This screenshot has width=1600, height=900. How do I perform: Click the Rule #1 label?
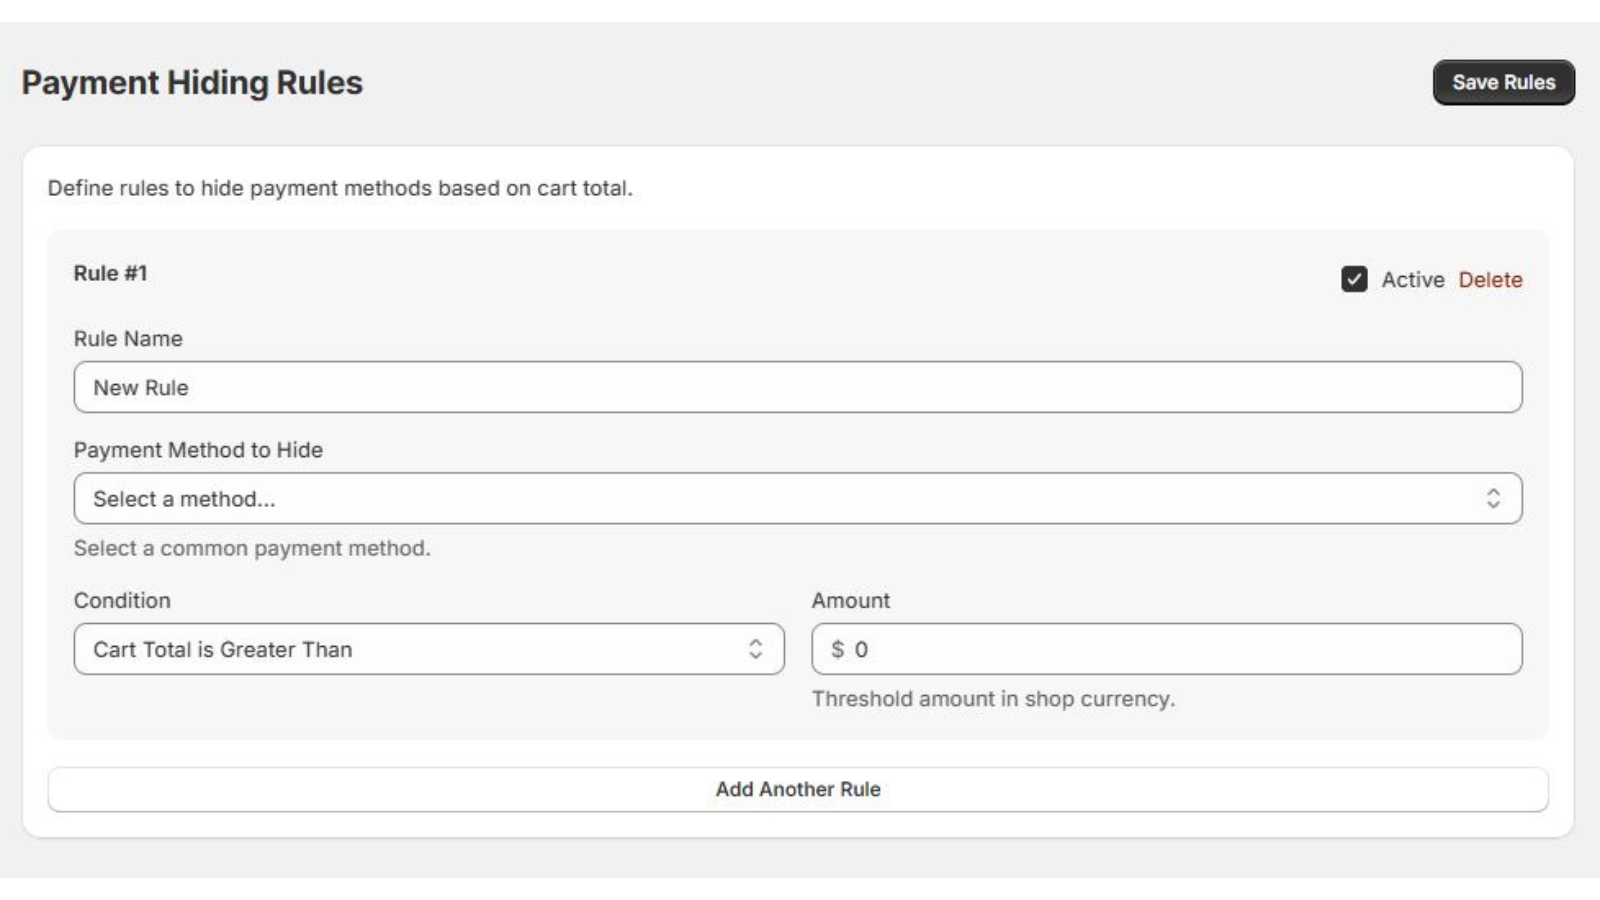110,274
